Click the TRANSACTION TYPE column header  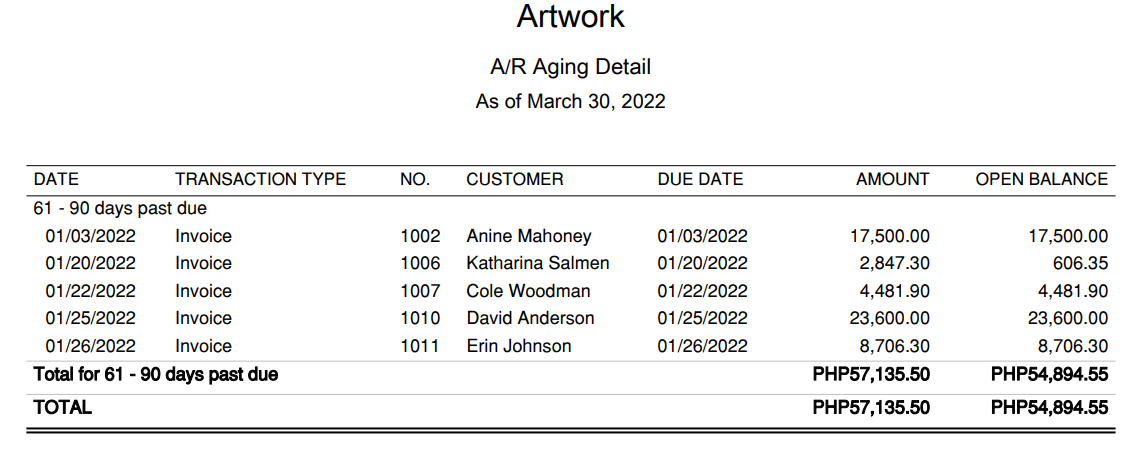[260, 179]
